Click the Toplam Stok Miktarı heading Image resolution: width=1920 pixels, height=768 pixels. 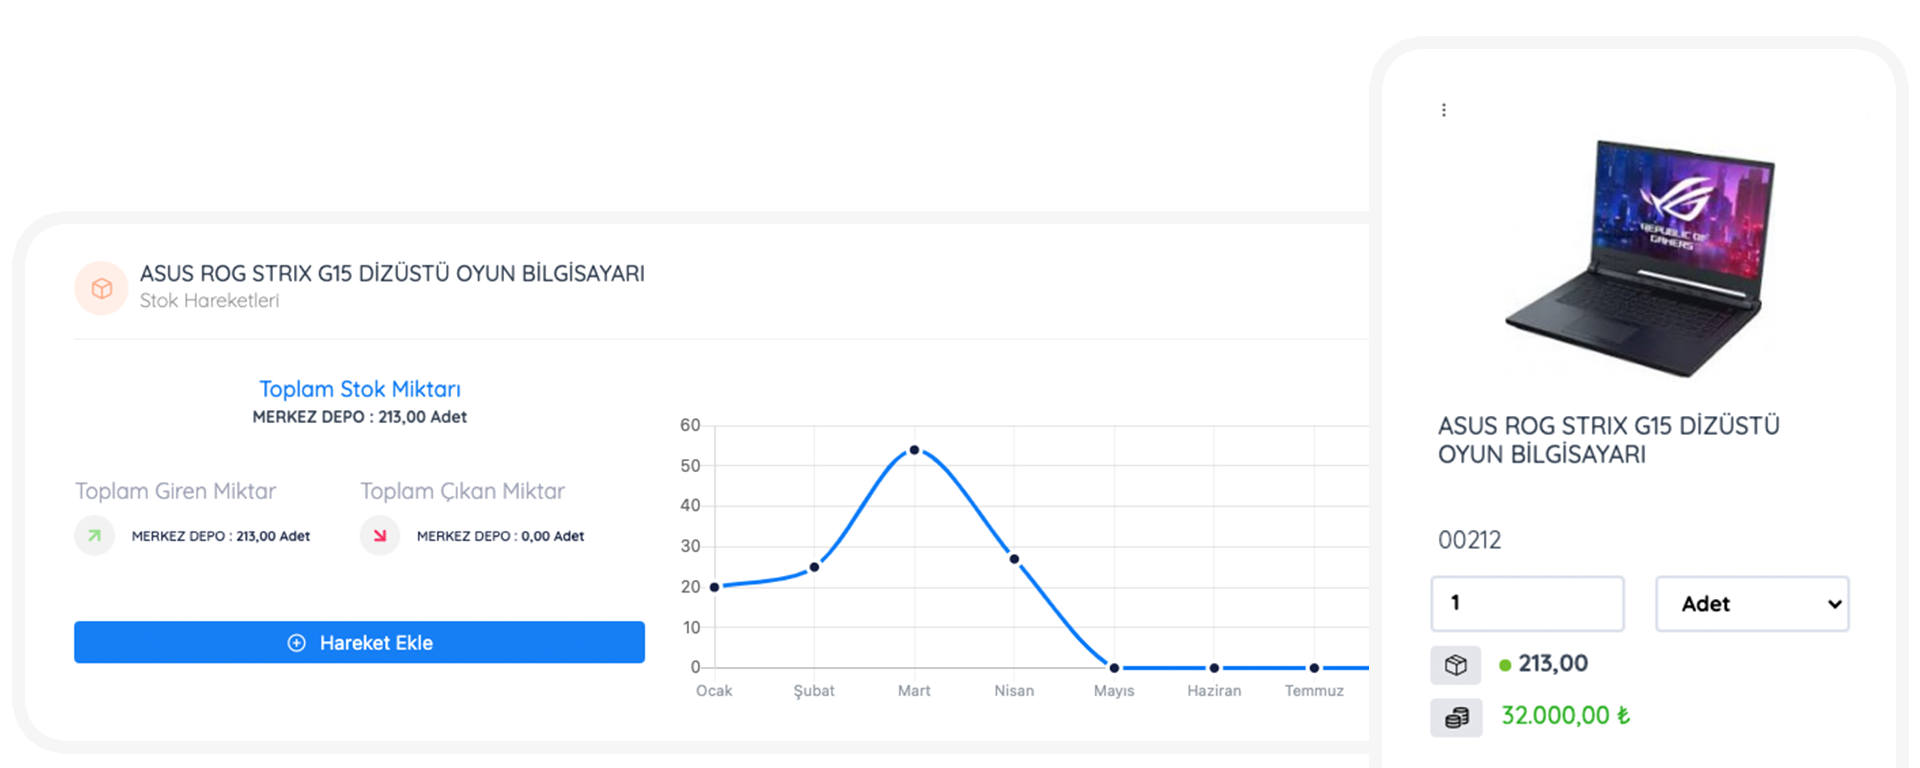coord(360,389)
